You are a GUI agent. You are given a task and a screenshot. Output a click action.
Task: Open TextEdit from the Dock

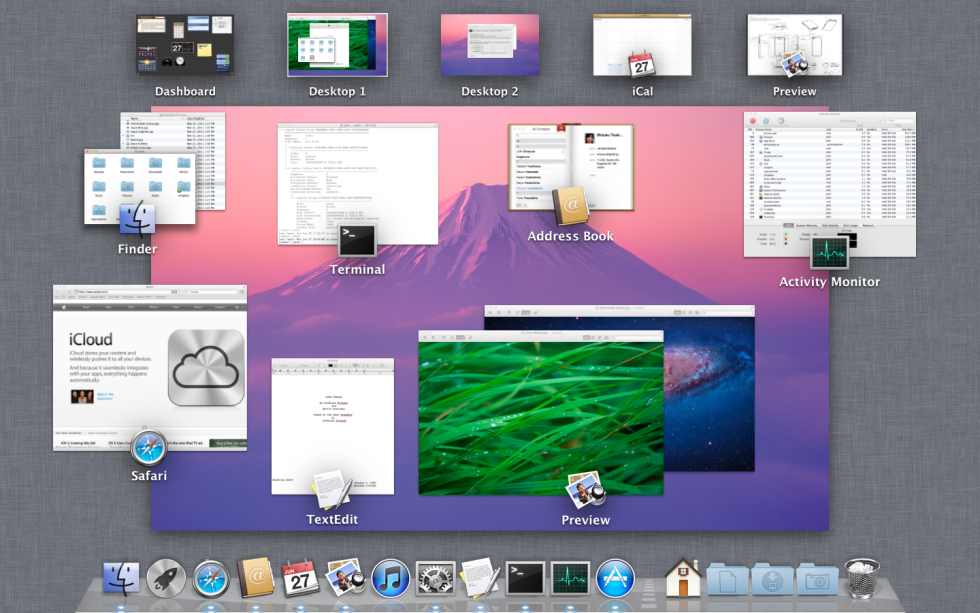[478, 578]
